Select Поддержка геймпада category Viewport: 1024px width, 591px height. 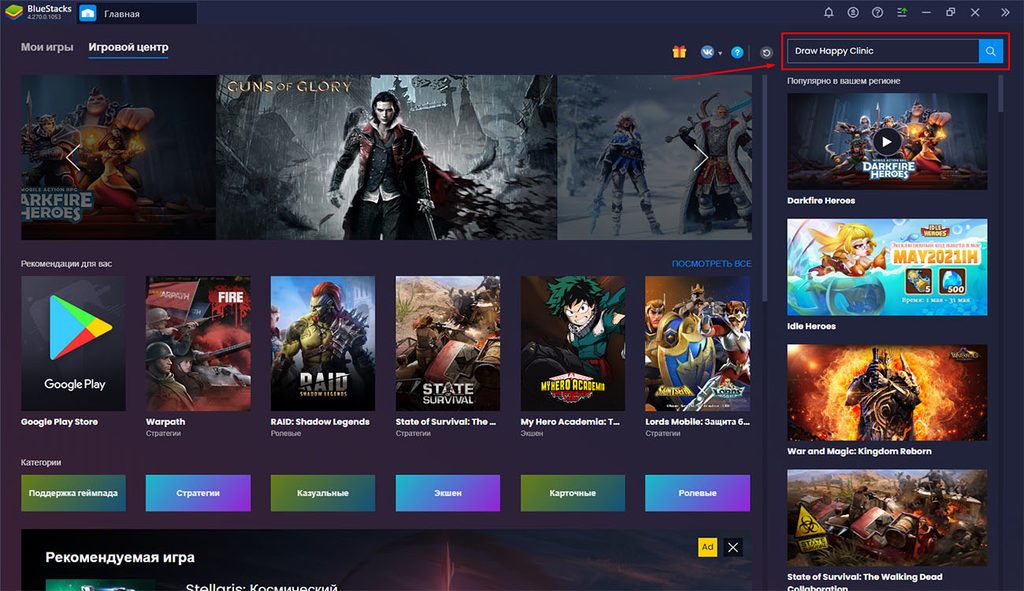coord(73,493)
